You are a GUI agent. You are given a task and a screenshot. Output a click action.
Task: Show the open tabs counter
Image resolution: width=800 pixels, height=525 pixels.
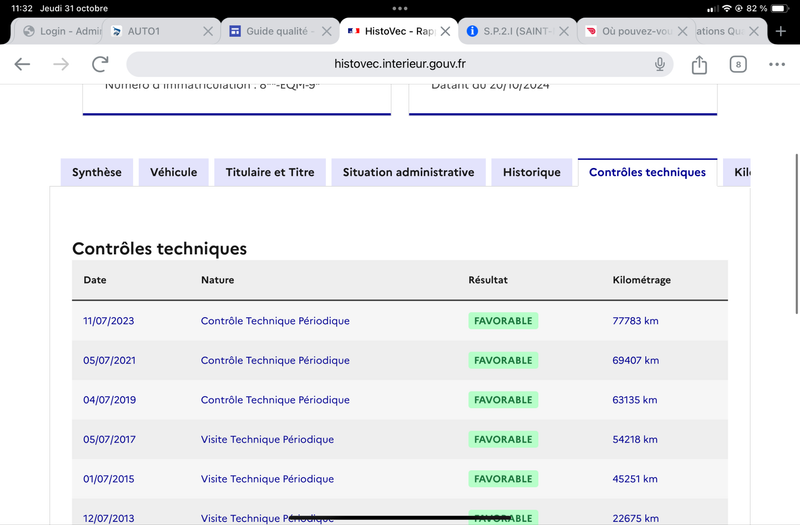[738, 64]
